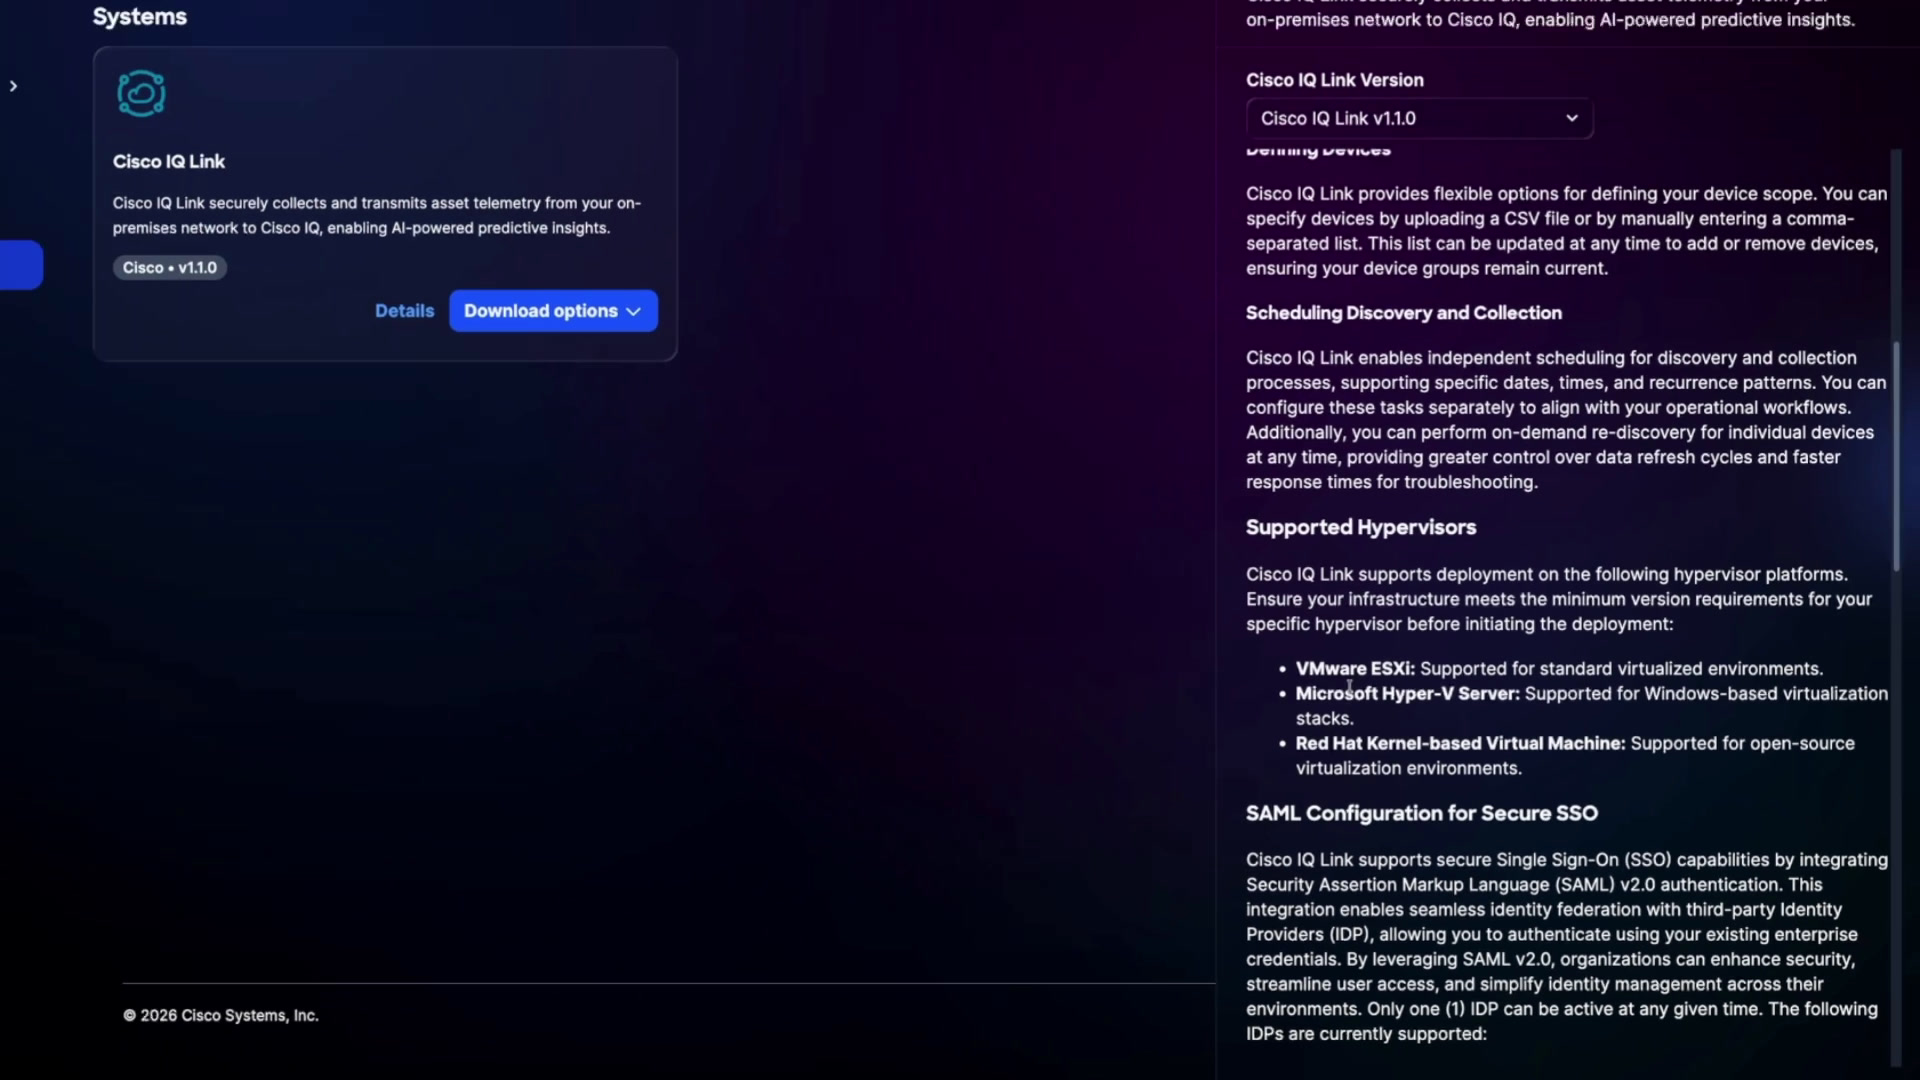Click the © 2026 Cisco Systems, Inc. footer text
The image size is (1920, 1080).
coord(221,1015)
